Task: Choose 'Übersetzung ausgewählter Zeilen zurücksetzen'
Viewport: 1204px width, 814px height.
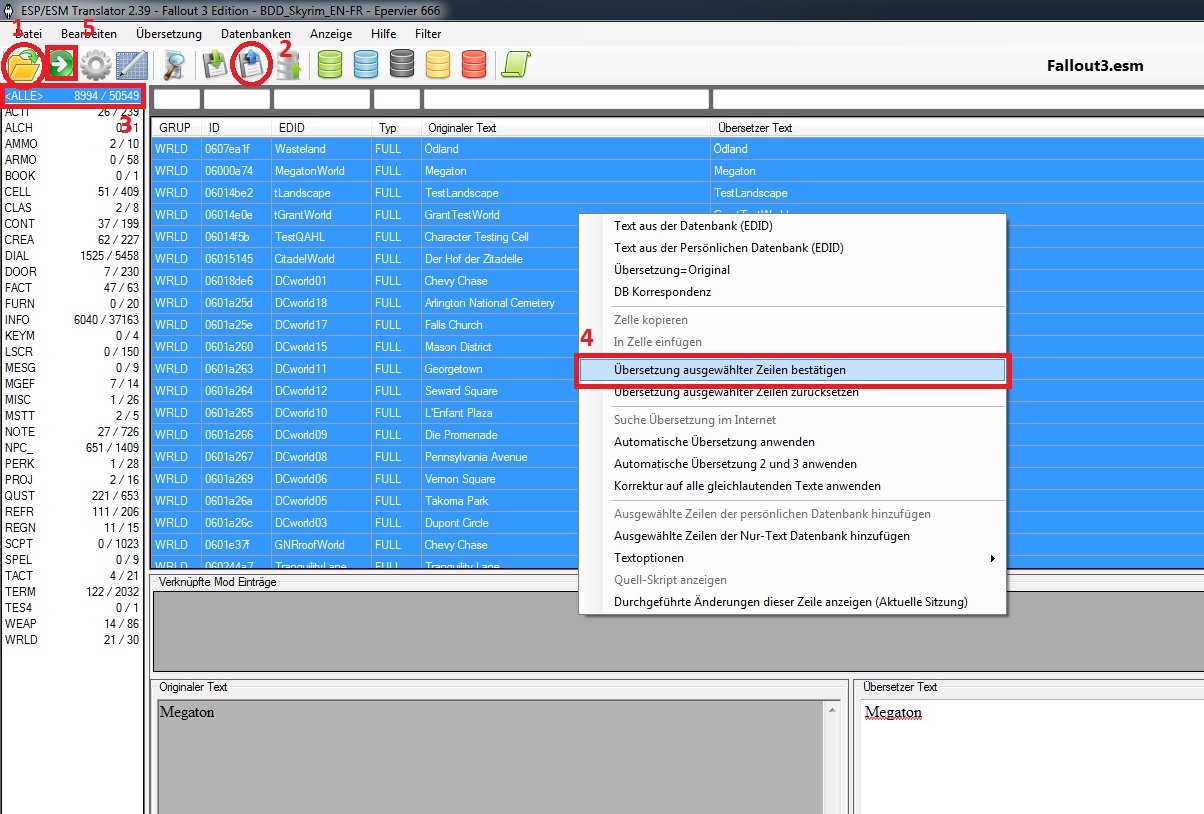Action: 794,392
